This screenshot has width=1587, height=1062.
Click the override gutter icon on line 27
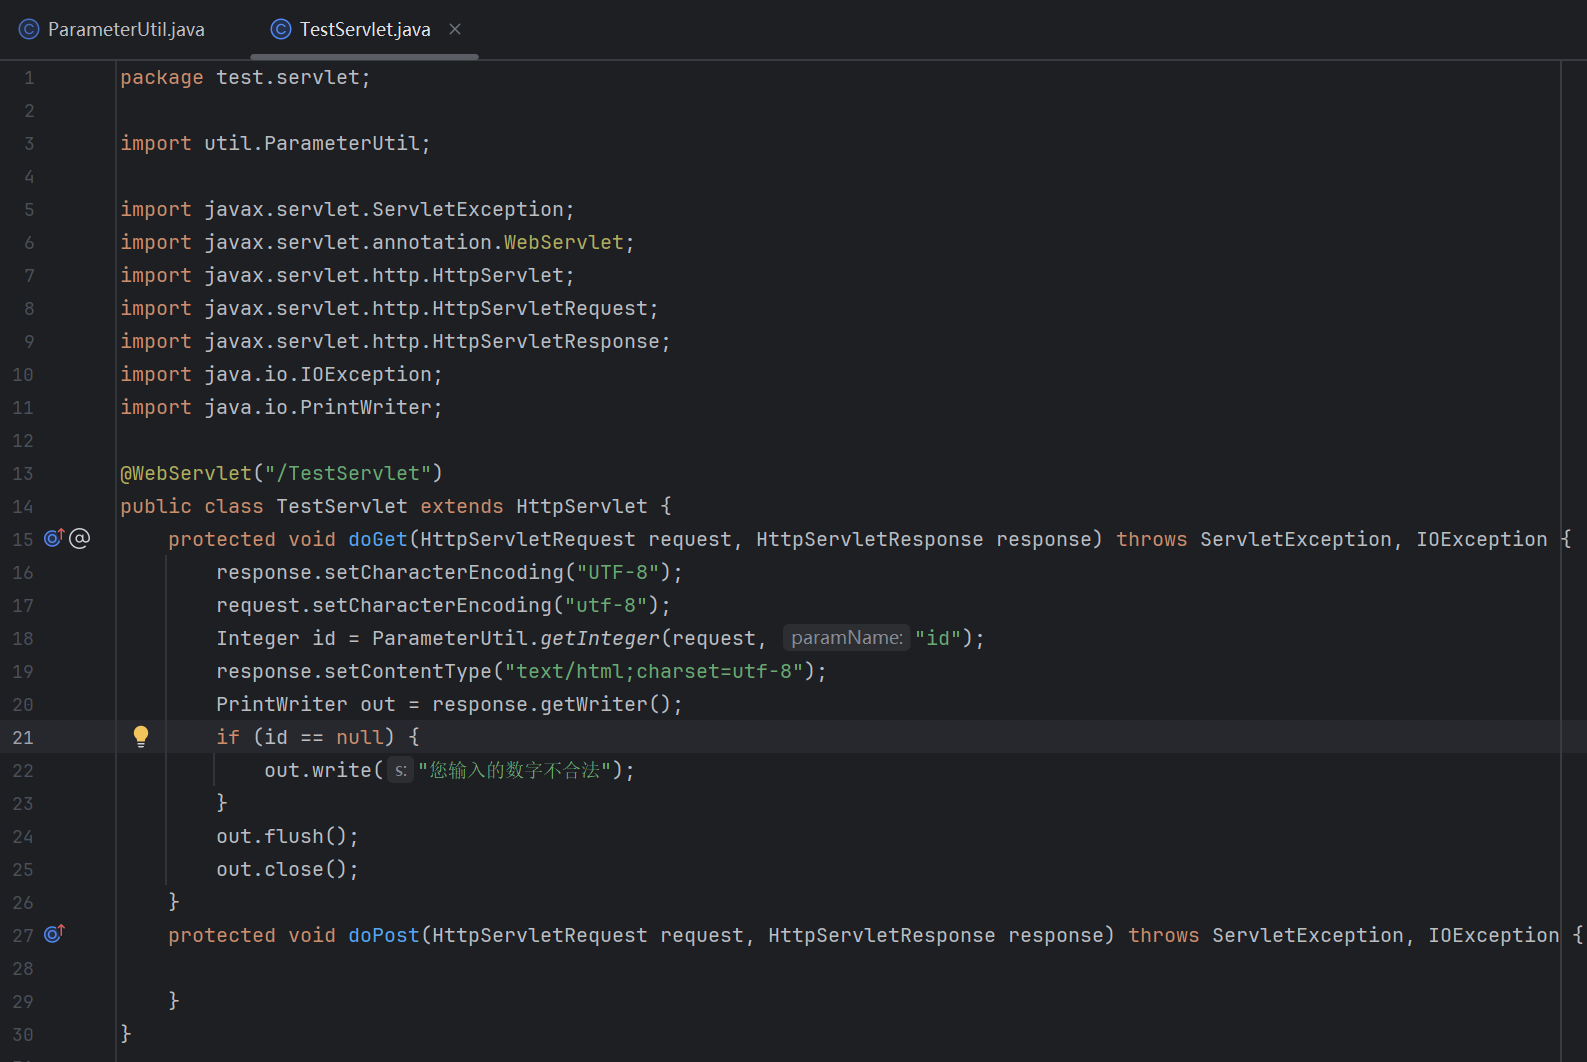tap(54, 934)
